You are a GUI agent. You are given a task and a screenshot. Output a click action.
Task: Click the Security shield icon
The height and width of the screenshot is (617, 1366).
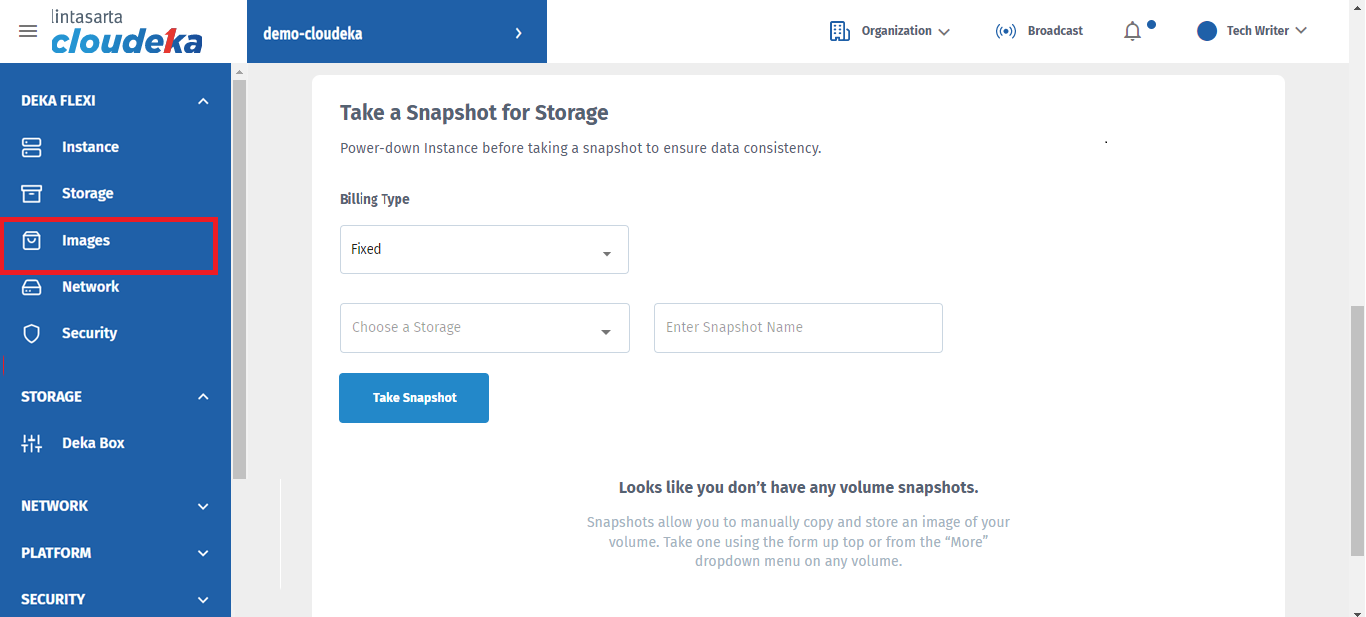click(x=32, y=333)
